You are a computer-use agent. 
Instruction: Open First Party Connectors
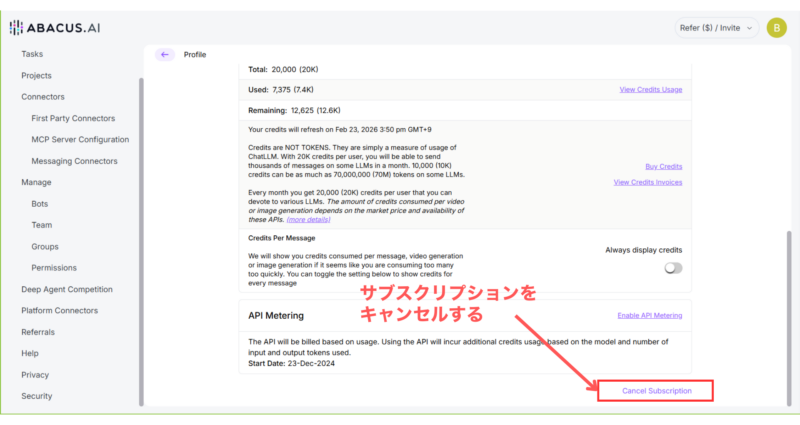click(73, 118)
